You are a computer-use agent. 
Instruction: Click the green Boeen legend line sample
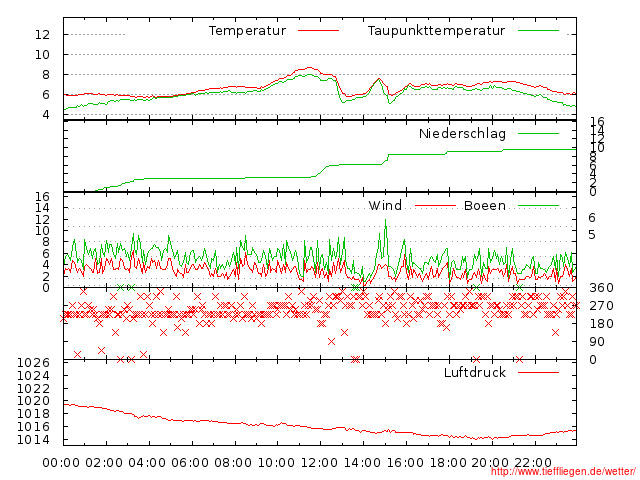click(x=538, y=206)
